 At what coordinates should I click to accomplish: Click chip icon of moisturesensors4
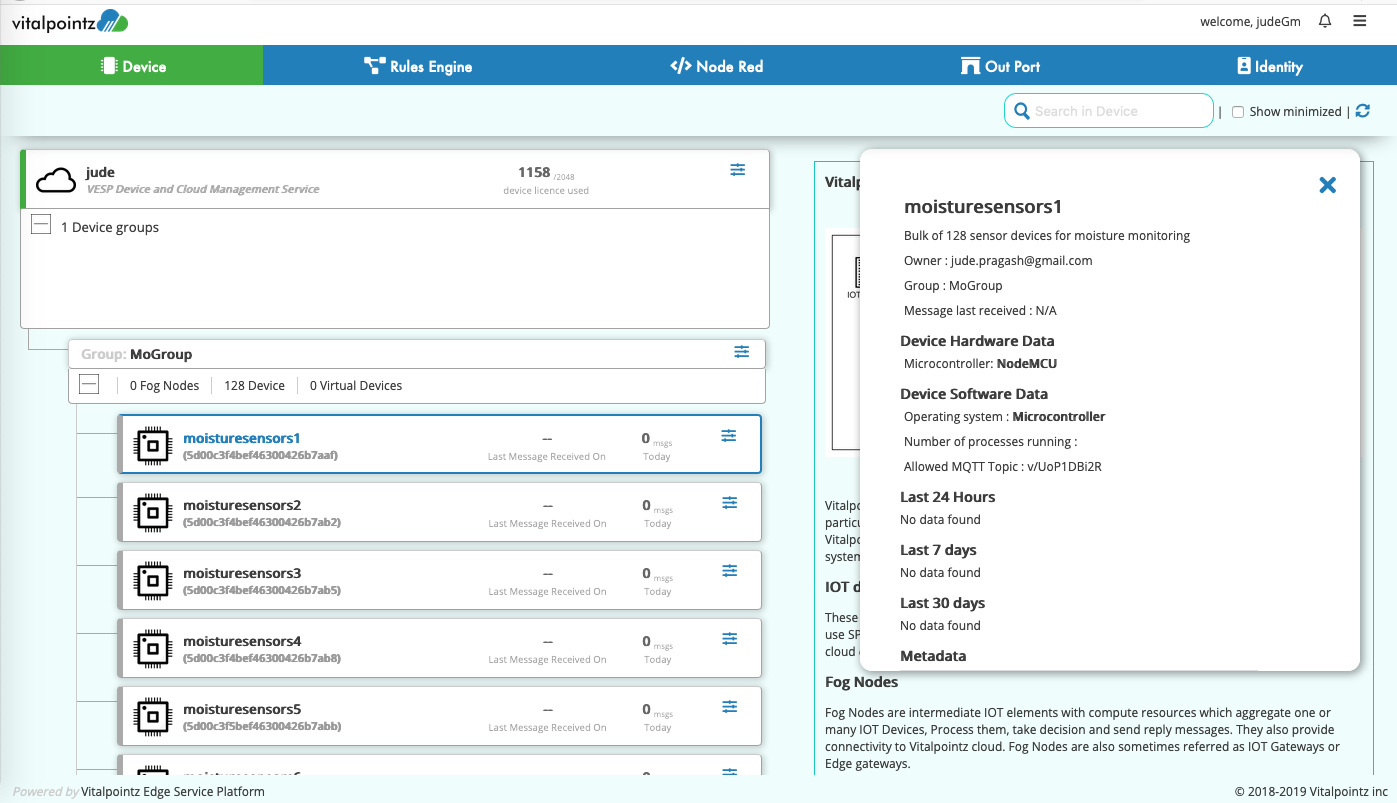[152, 649]
